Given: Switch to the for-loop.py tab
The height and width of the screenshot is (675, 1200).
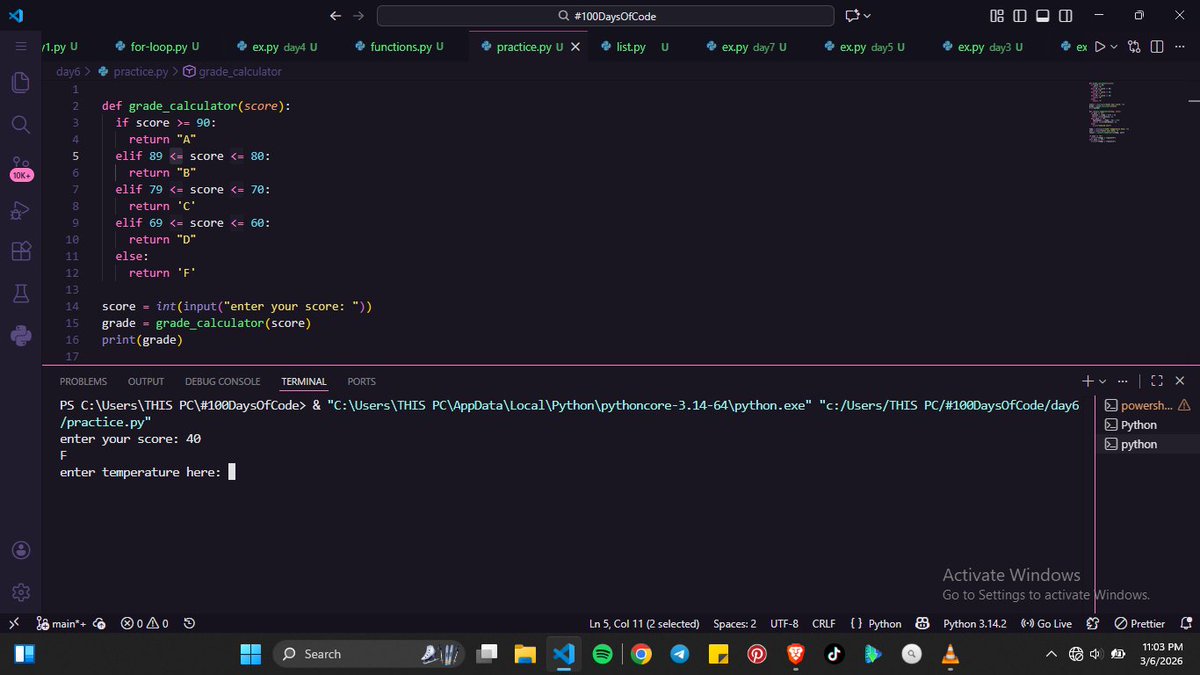Looking at the screenshot, I should pyautogui.click(x=157, y=47).
